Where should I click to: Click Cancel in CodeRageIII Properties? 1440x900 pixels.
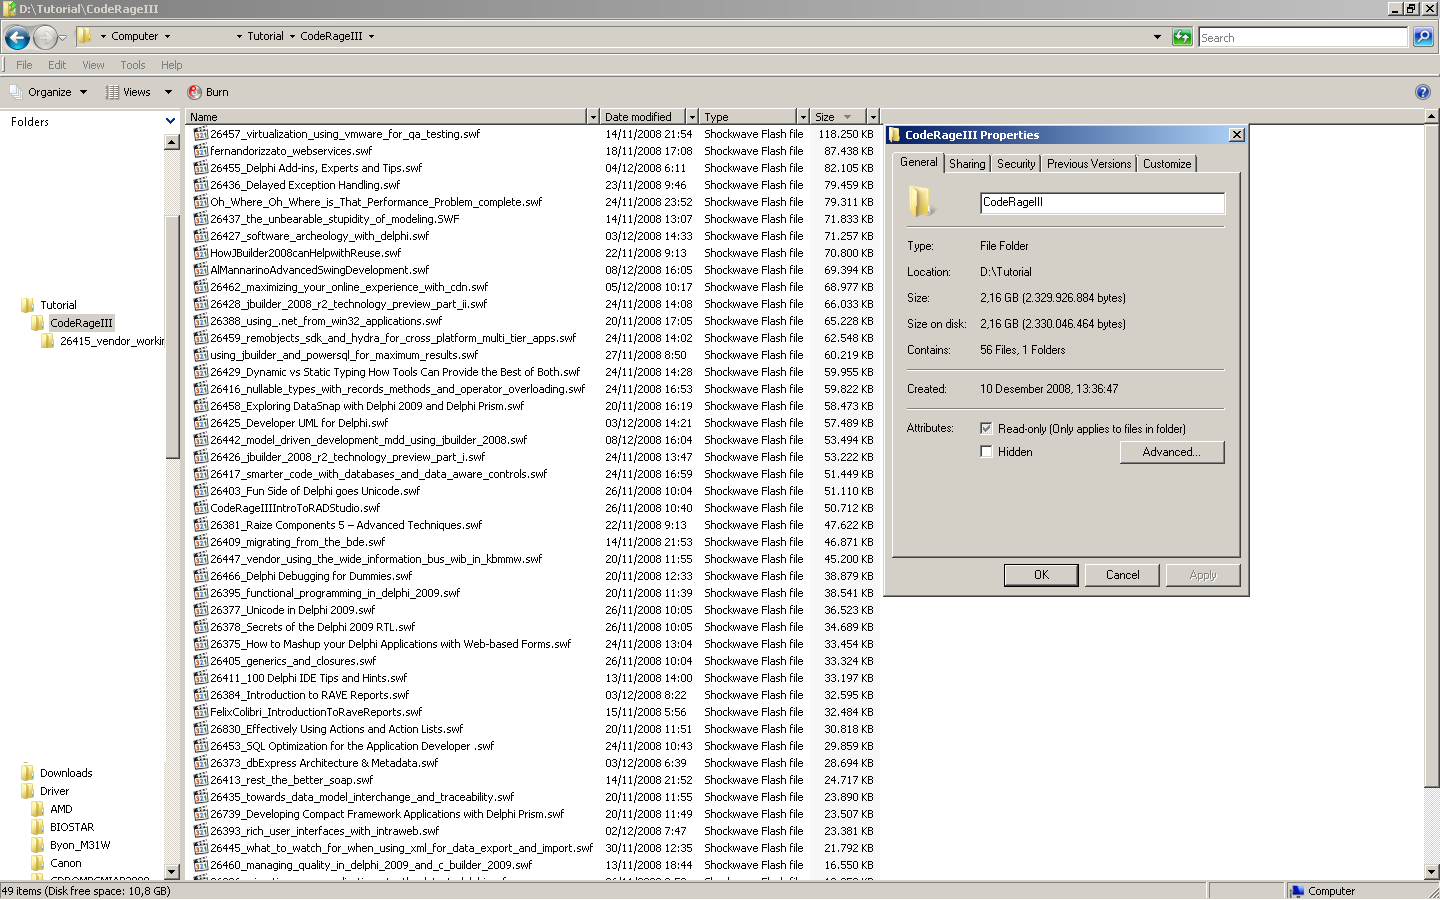click(1122, 575)
